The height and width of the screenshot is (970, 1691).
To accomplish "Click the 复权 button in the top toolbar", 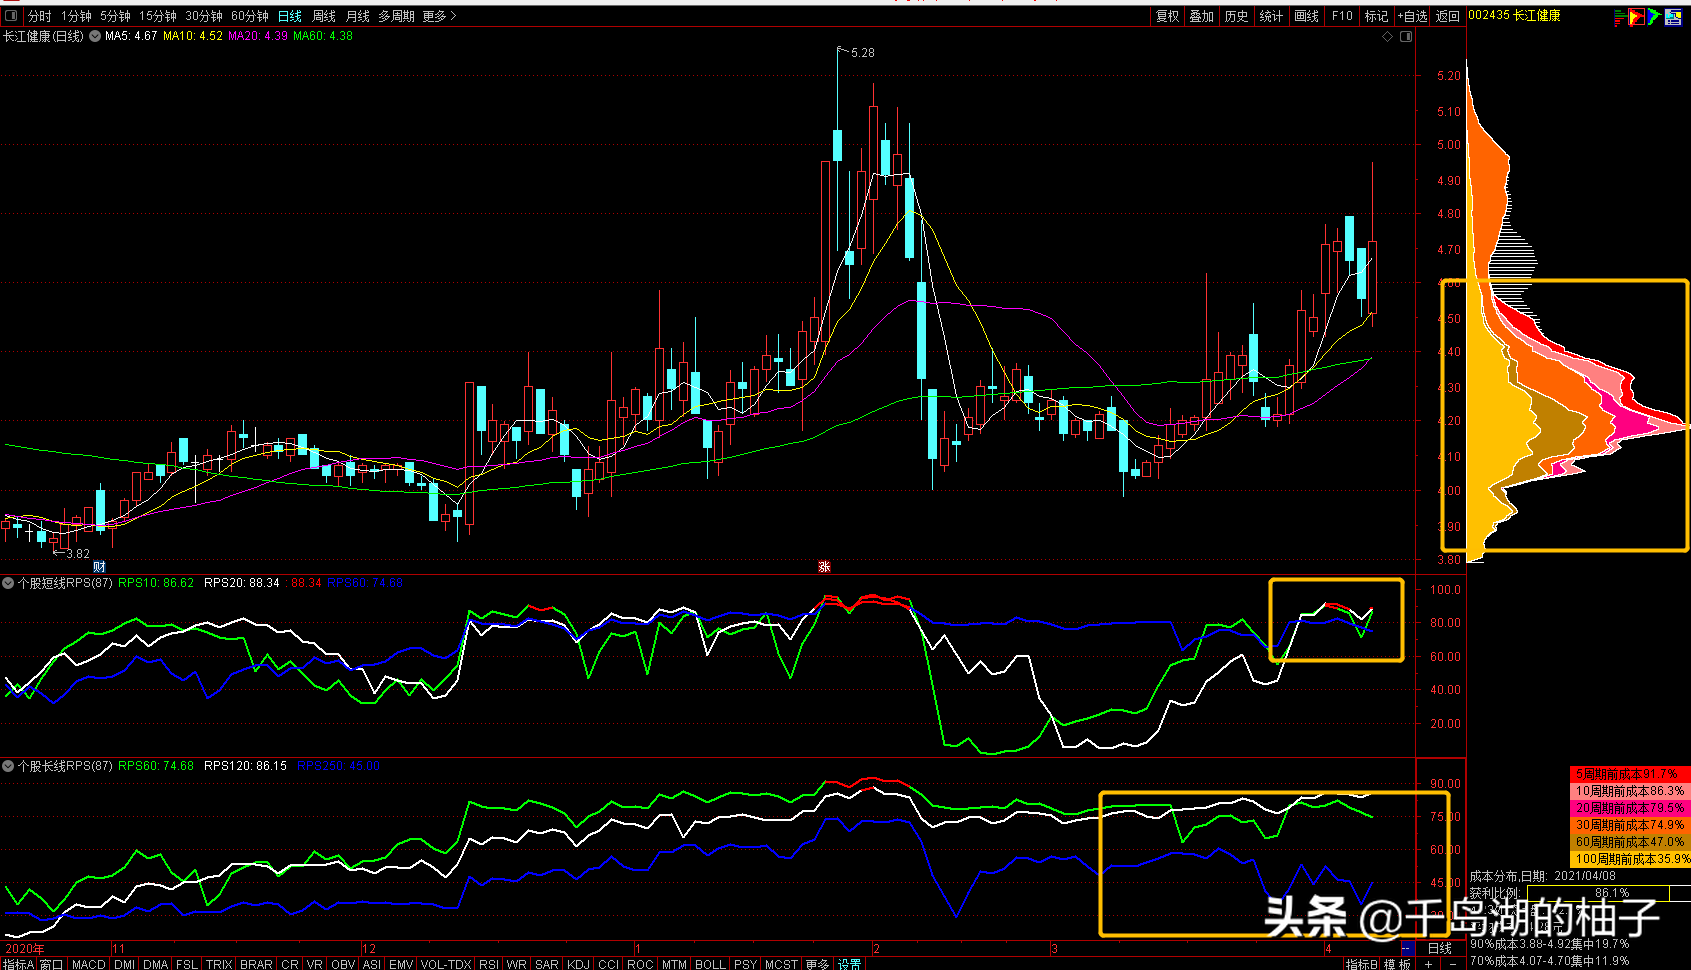I will click(x=1167, y=16).
